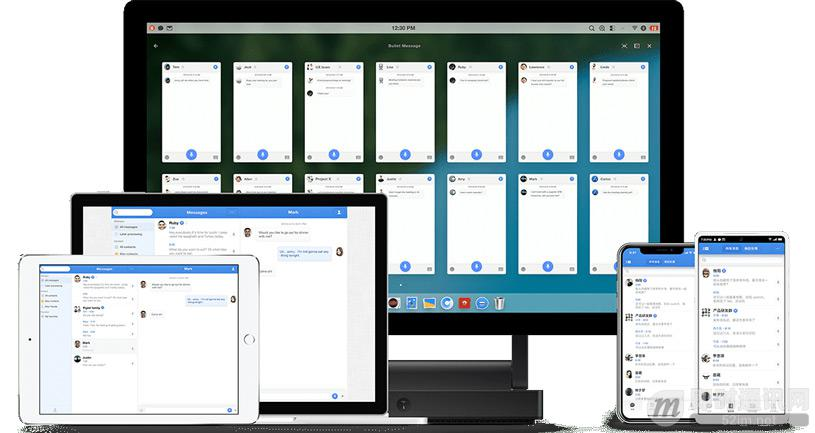The width and height of the screenshot is (815, 433).
Task: Click the Bullet Message title
Action: pos(404,46)
